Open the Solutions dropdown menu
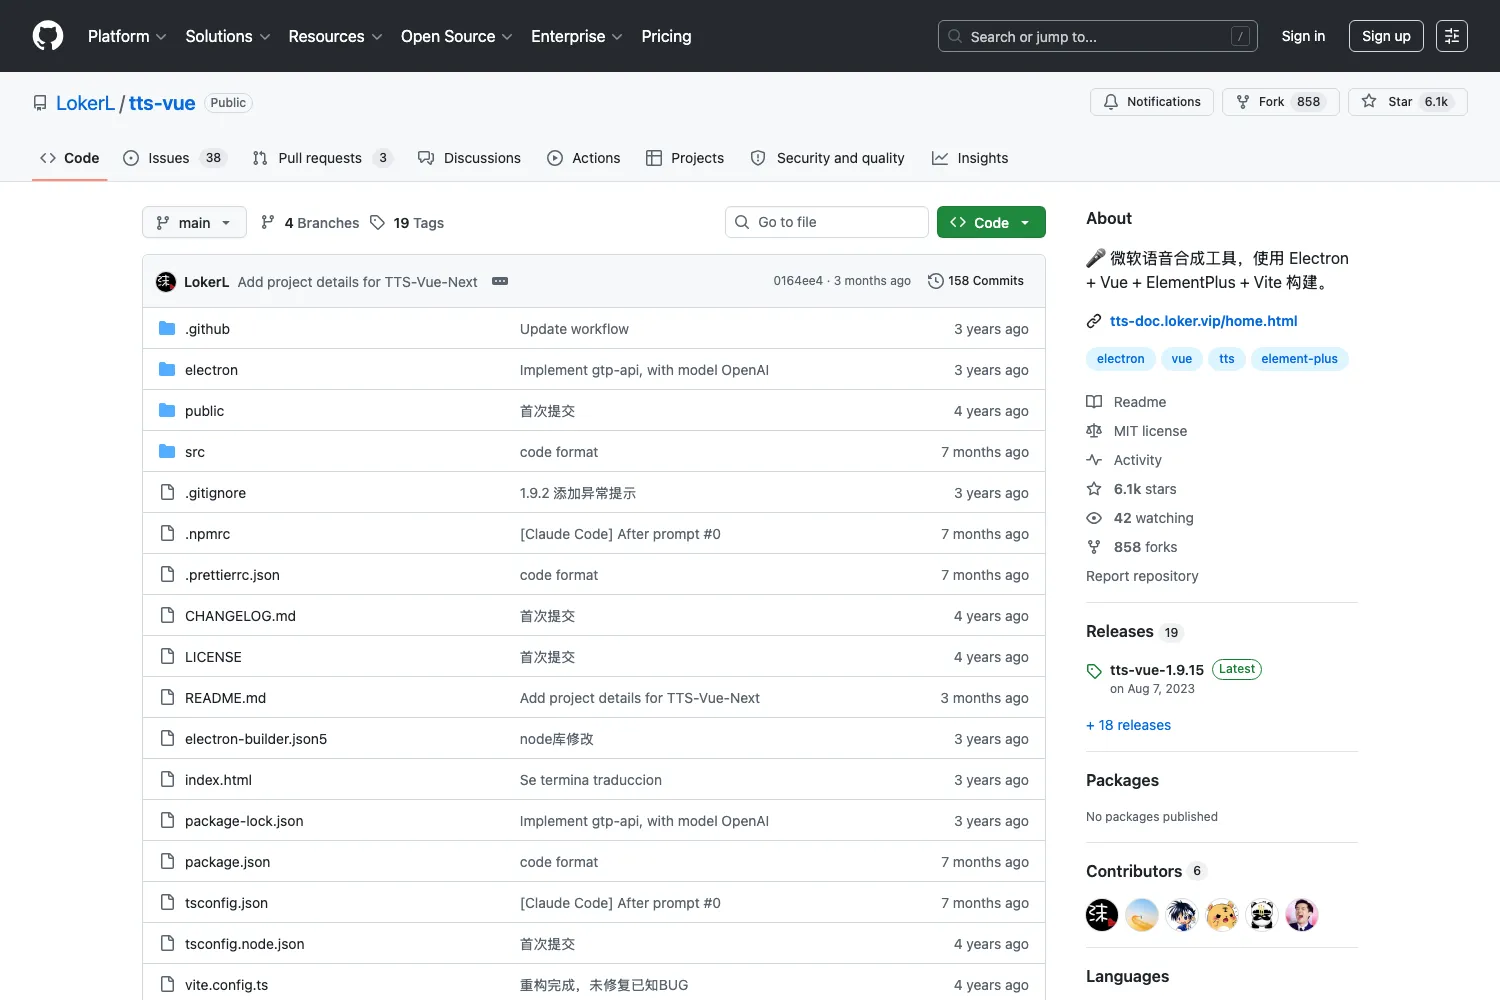The image size is (1500, 1000). click(228, 36)
